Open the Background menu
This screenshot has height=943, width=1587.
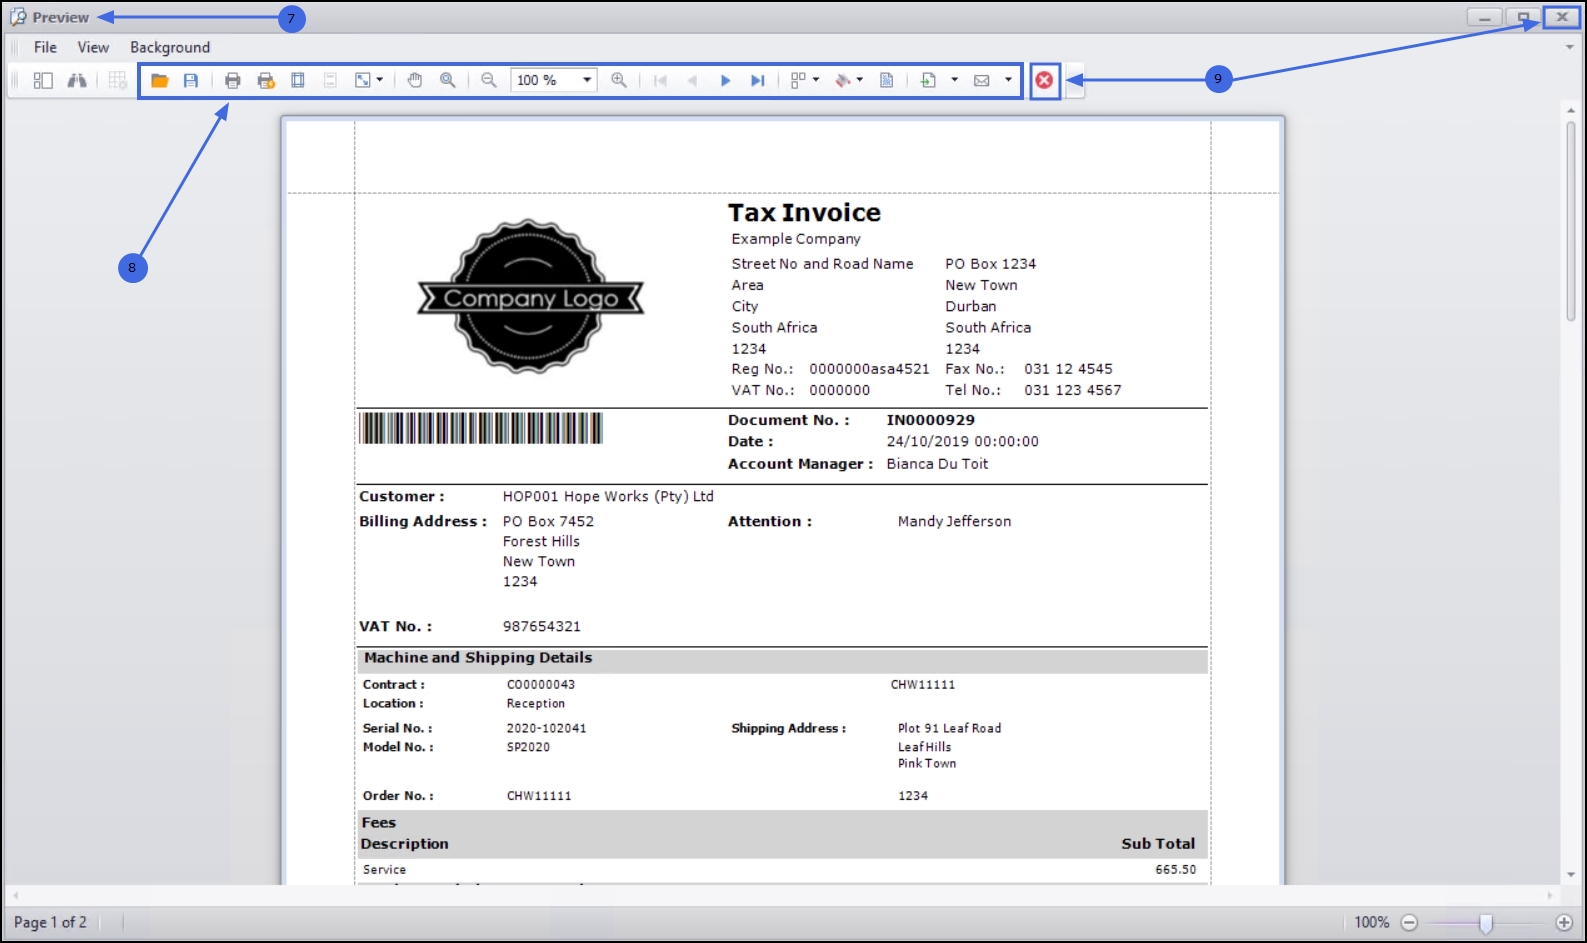(x=170, y=47)
